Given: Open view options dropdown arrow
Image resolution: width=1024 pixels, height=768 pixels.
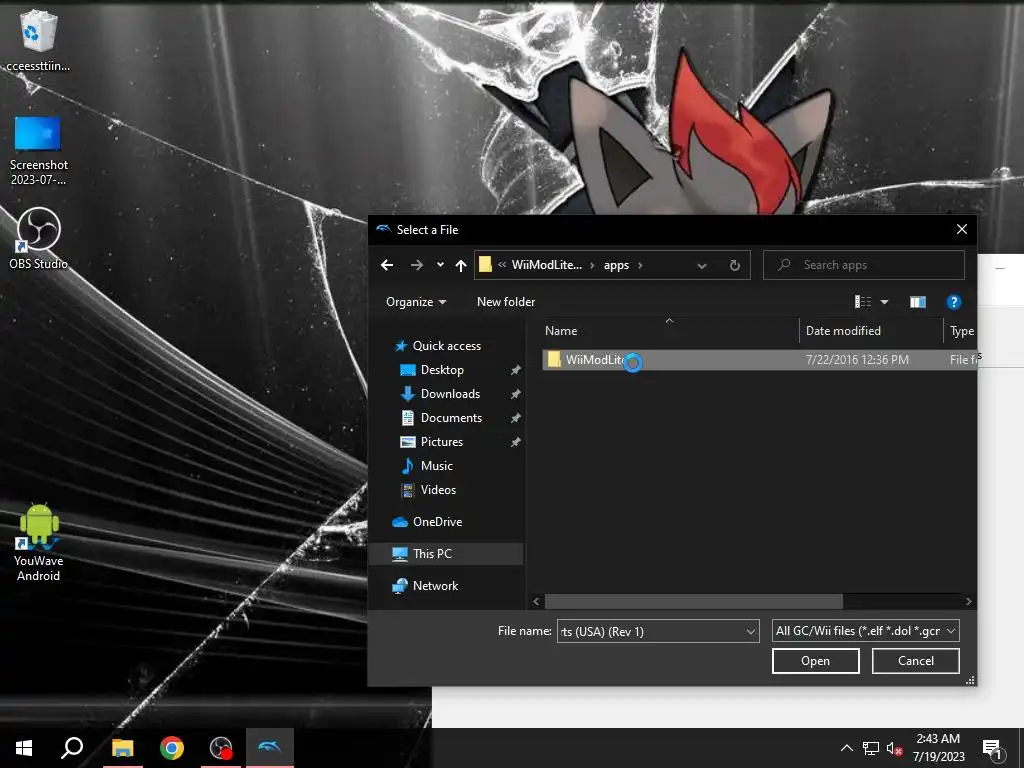Looking at the screenshot, I should (x=884, y=302).
